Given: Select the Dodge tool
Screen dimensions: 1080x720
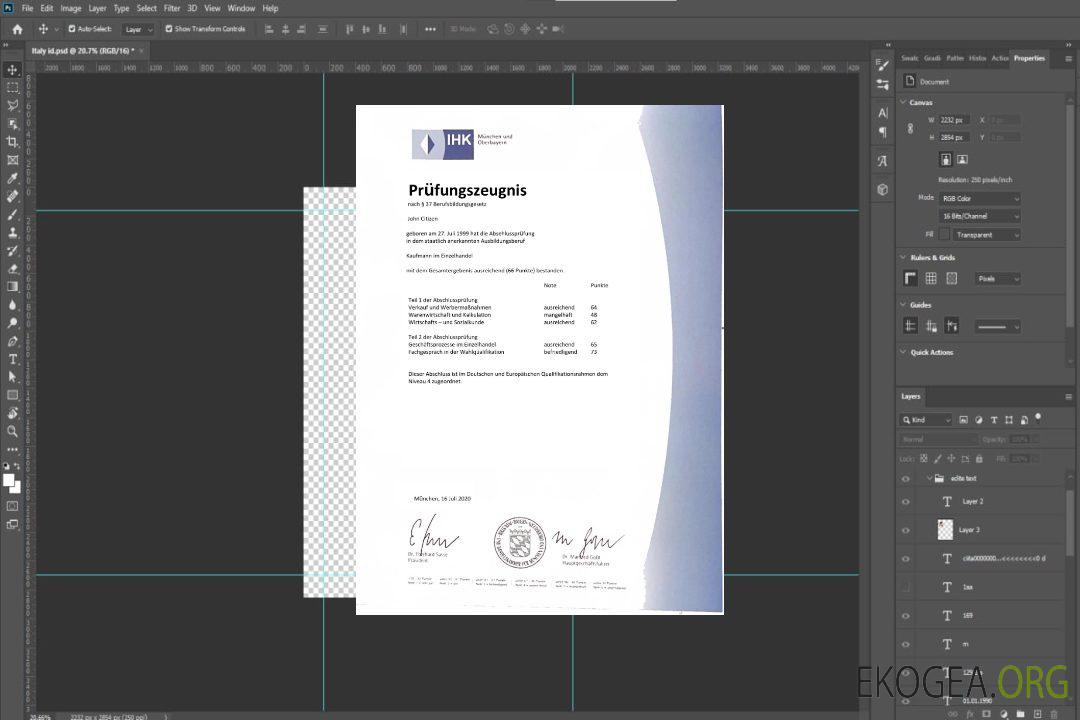Looking at the screenshot, I should [12, 322].
